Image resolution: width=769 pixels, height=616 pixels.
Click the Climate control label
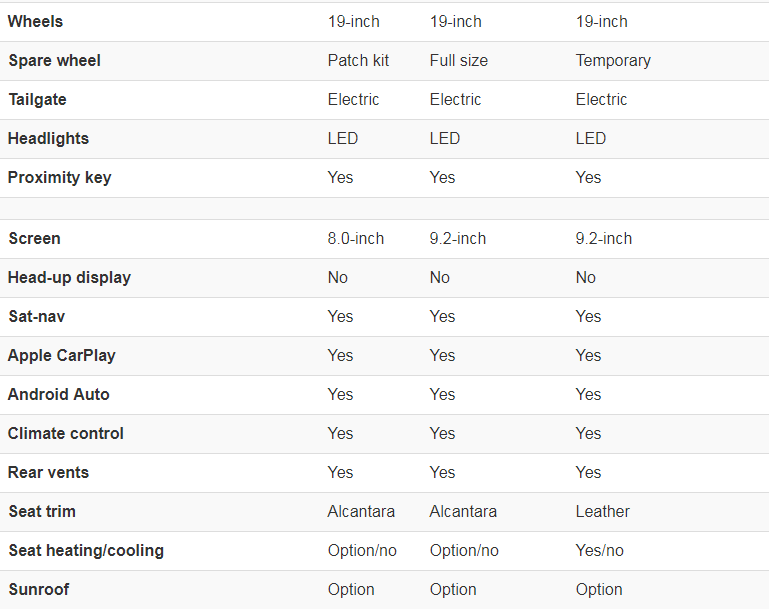point(65,434)
